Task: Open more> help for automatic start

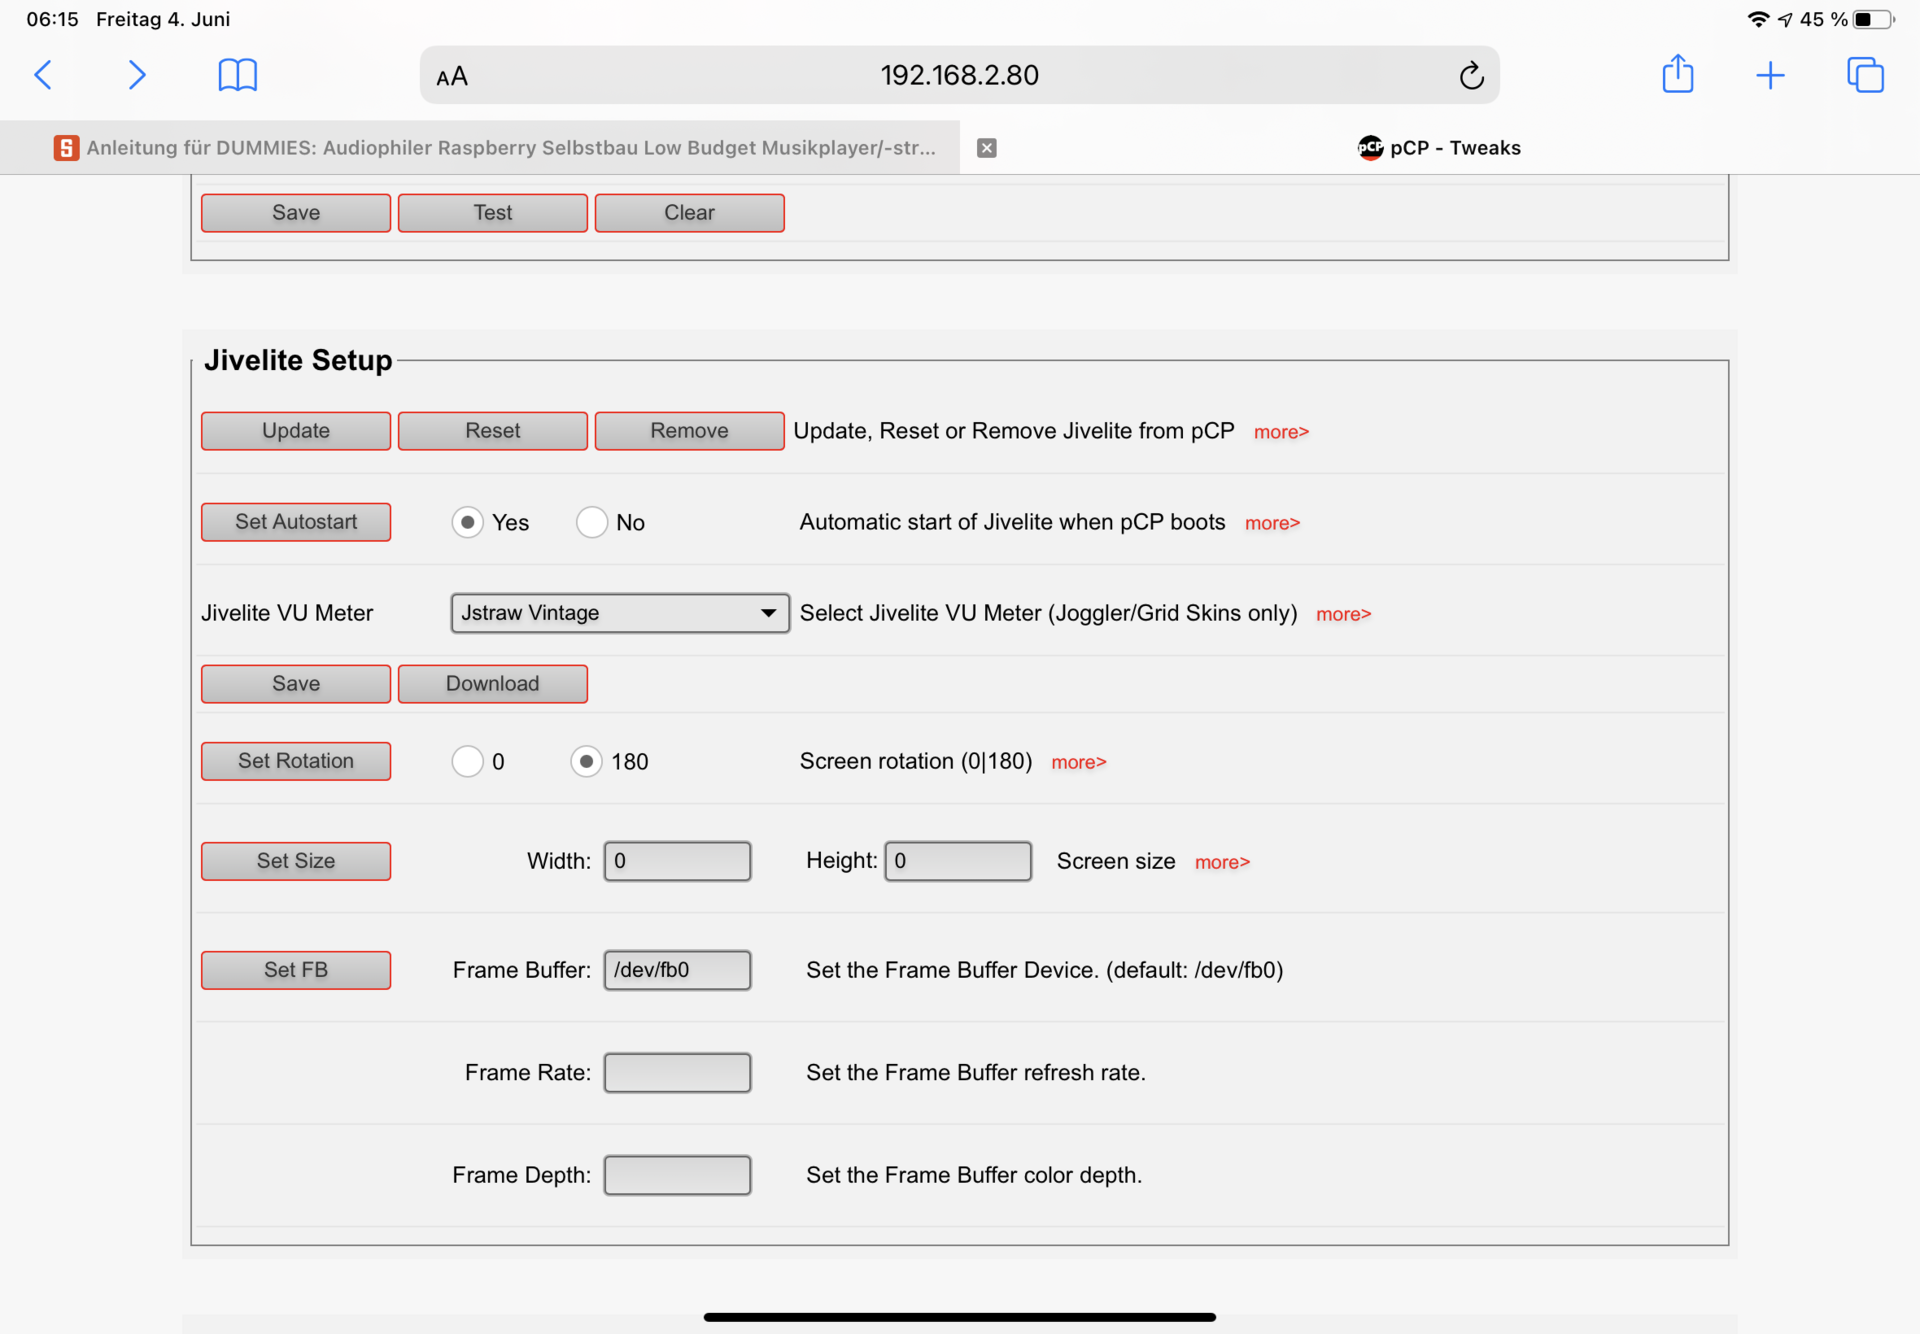Action: pos(1272,523)
